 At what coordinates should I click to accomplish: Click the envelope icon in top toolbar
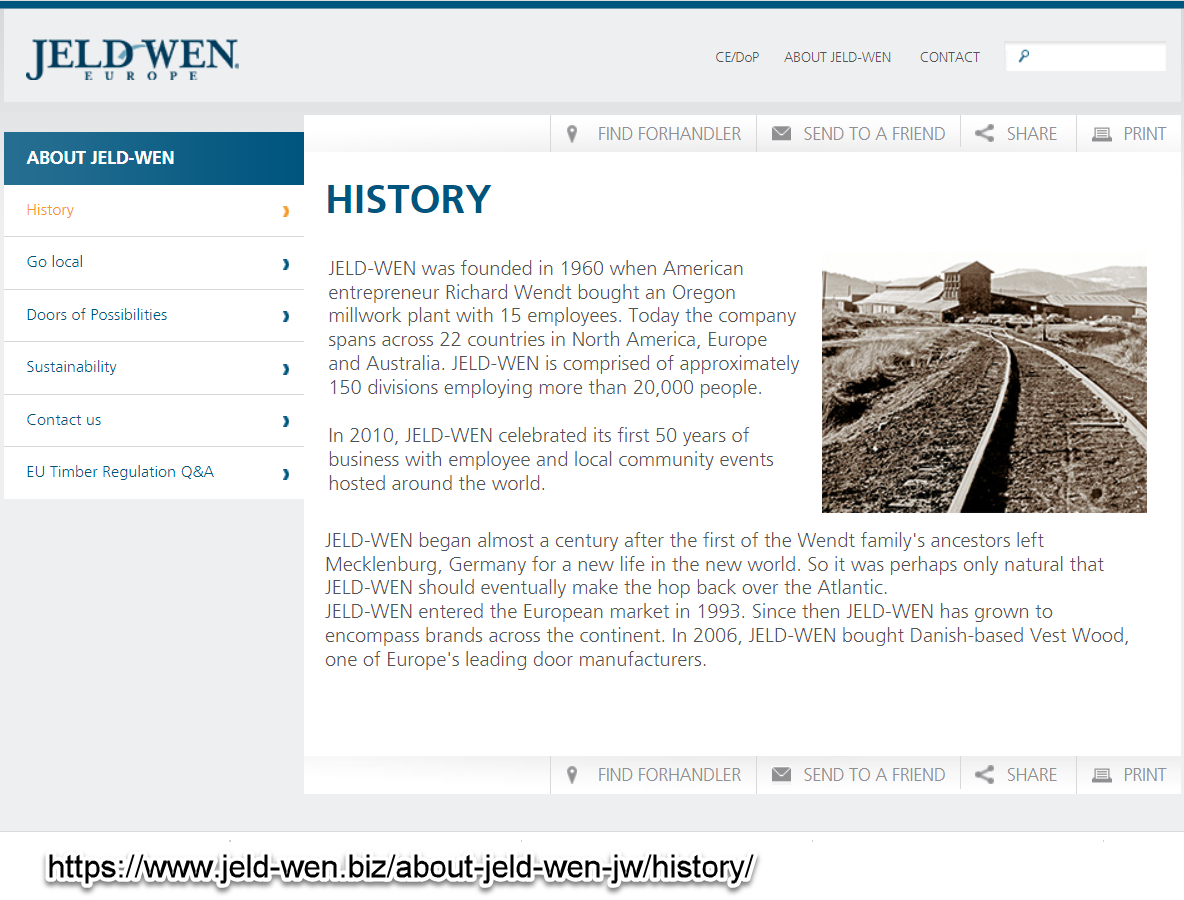coord(782,134)
